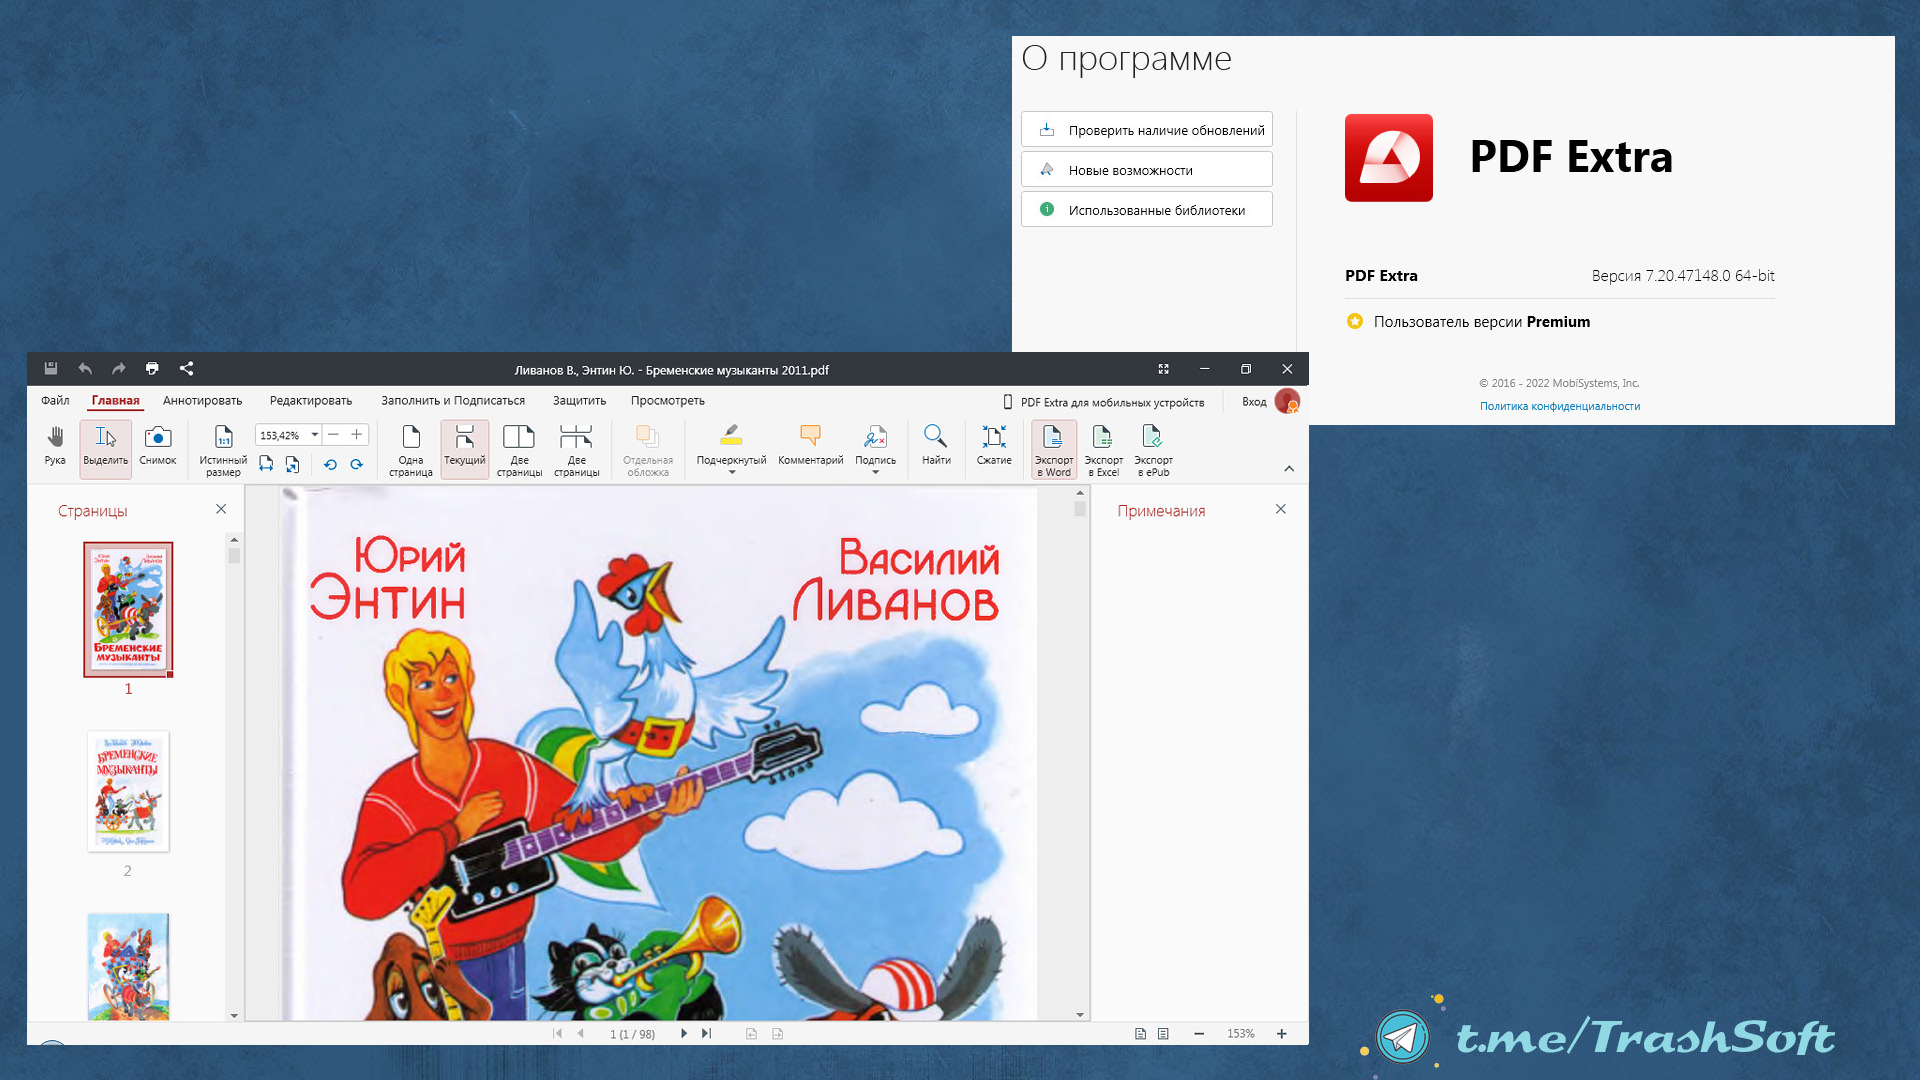Switch to Одна страница single page view
1920x1080 pixels.
[x=411, y=450]
